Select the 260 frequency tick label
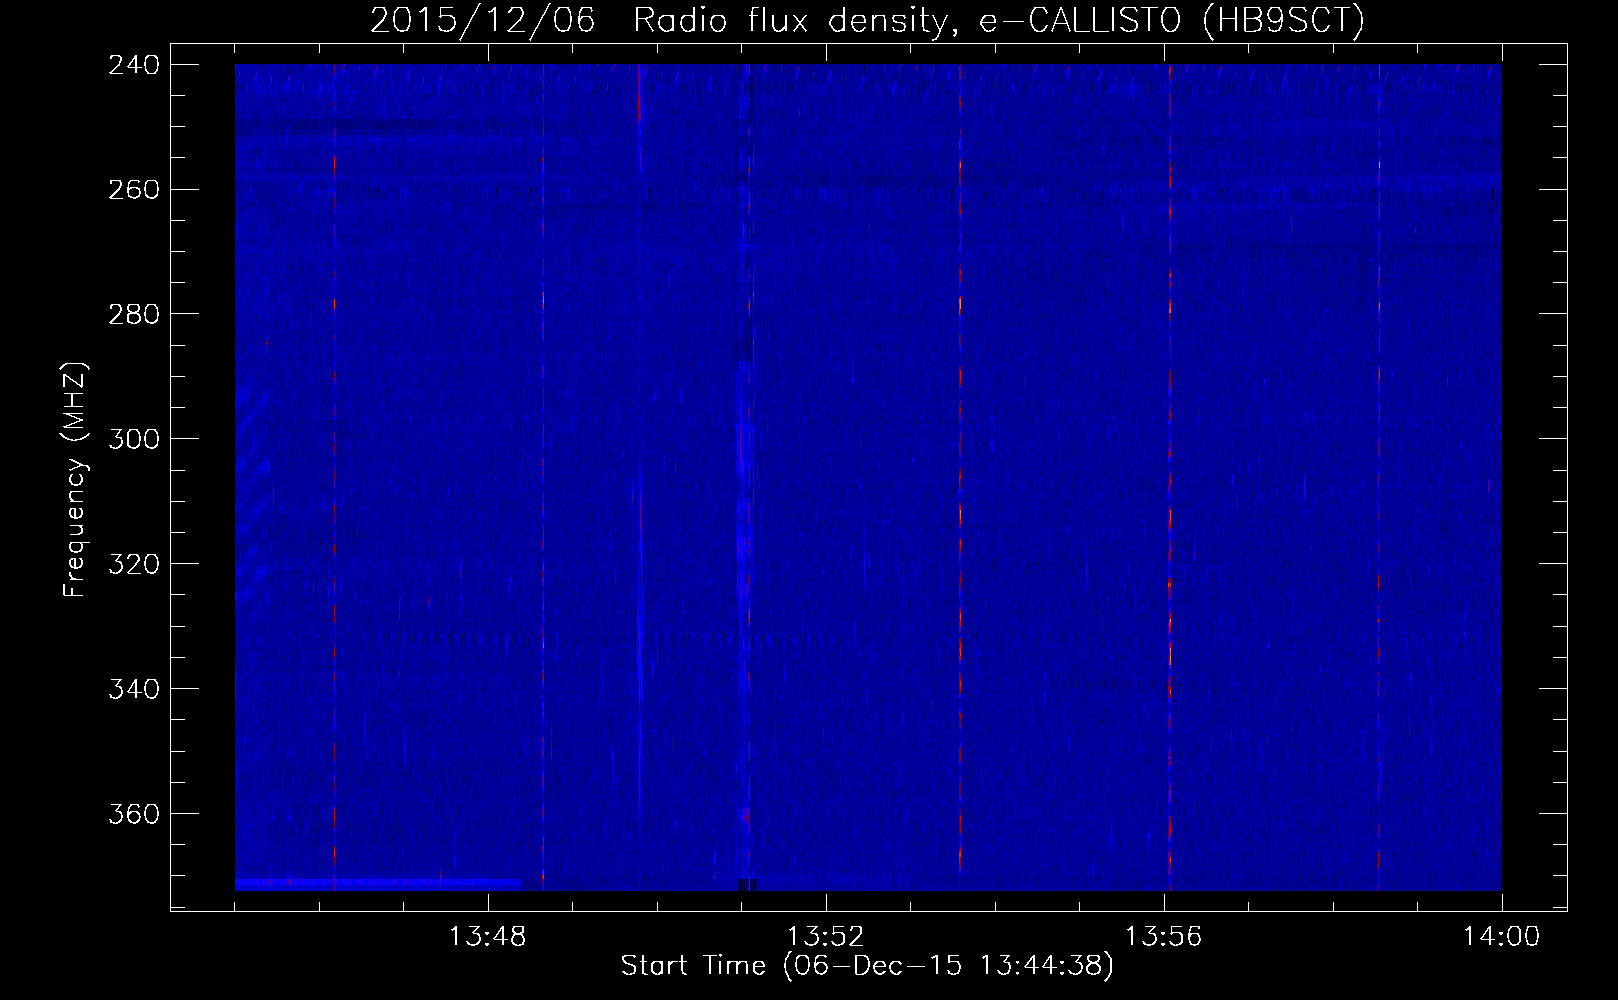Screen dimensions: 1618x1000 pyautogui.click(x=134, y=190)
